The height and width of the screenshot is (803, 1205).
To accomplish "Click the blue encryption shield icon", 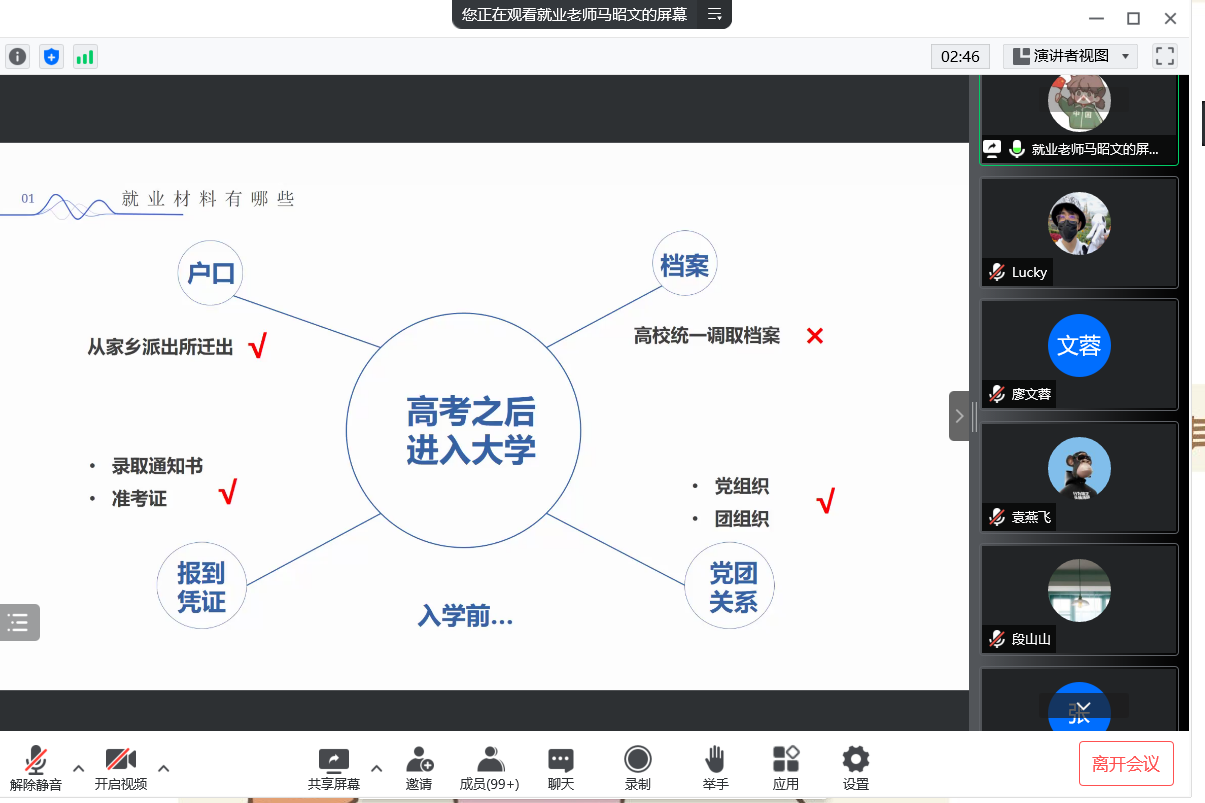I will point(51,57).
